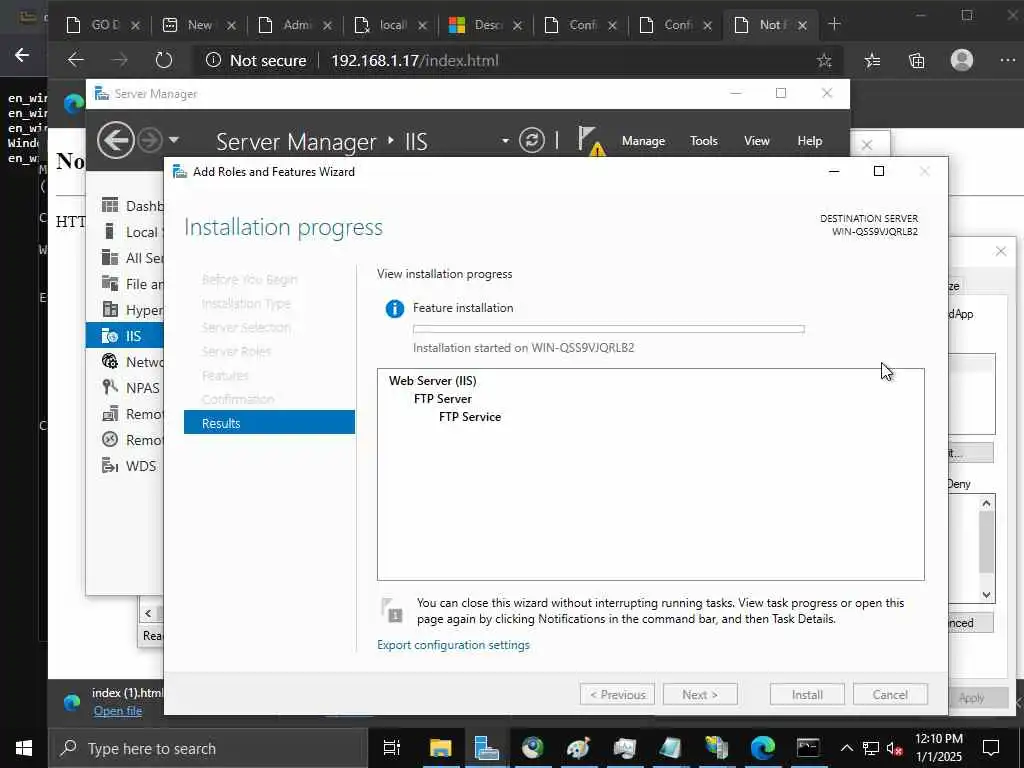Open Microsoft Edge from the taskbar
This screenshot has width=1024, height=768.
(762, 748)
